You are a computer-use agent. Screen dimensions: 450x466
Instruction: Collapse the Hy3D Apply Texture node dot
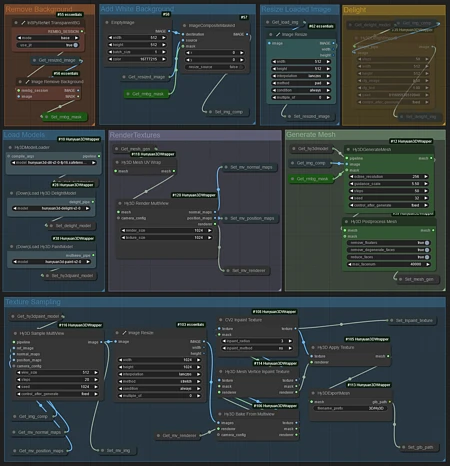313,347
